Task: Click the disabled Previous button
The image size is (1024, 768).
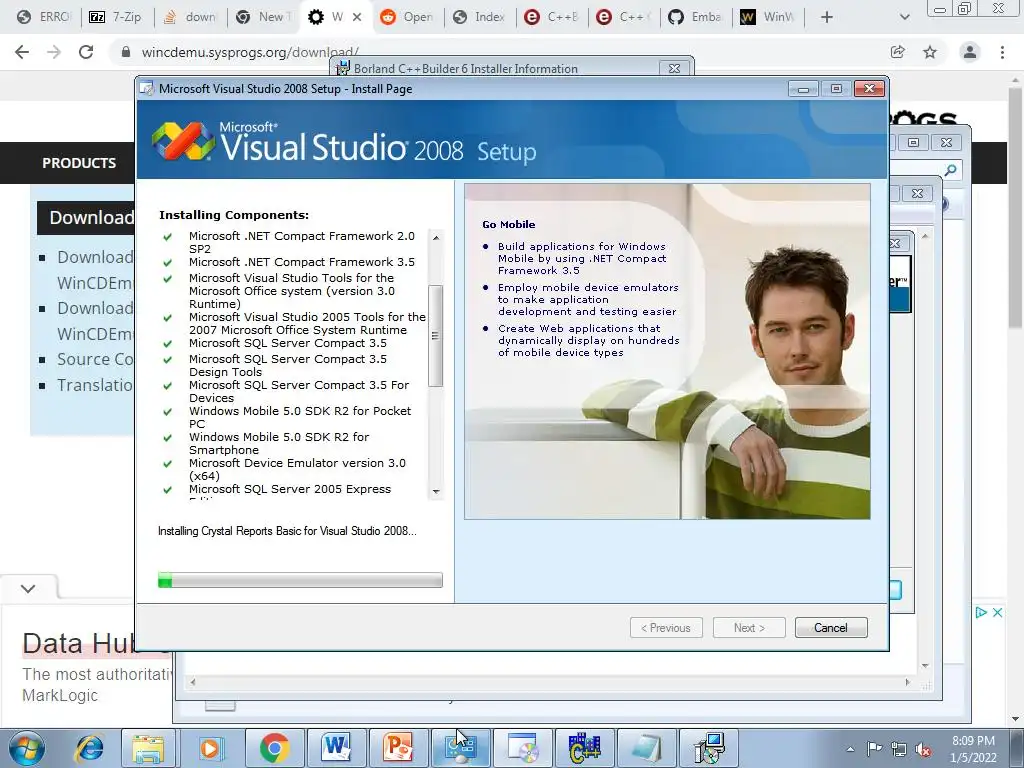Action: click(x=666, y=628)
